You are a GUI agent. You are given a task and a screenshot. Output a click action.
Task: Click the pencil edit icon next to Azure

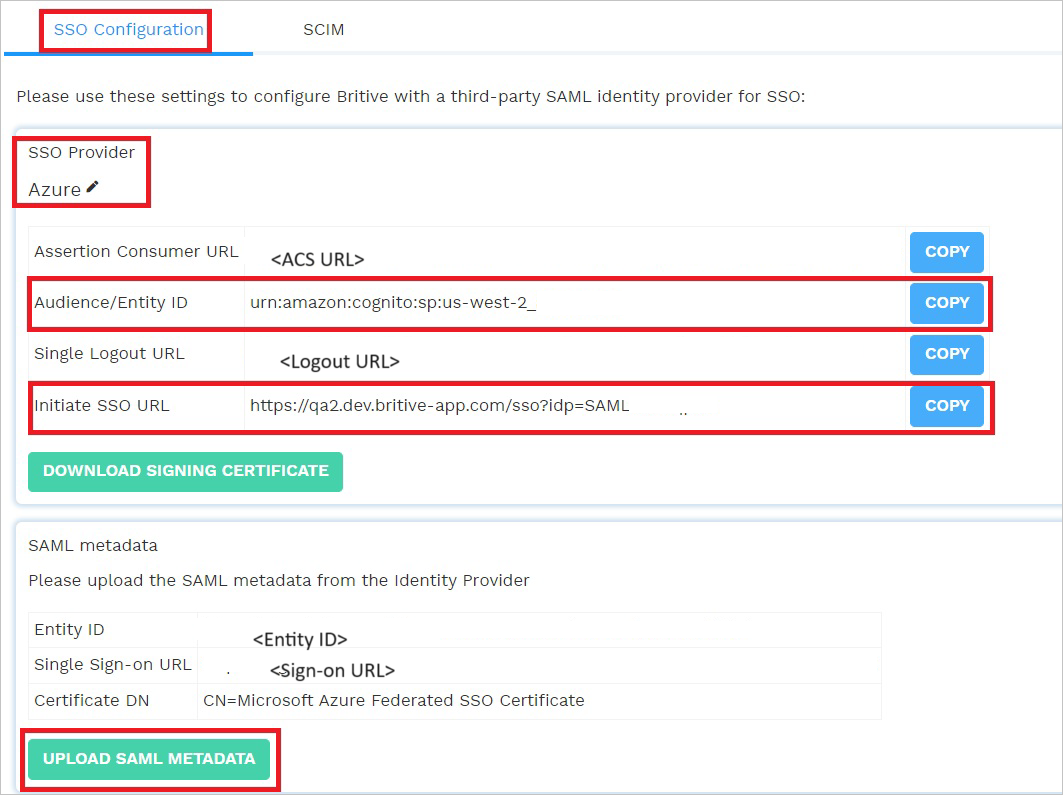click(x=93, y=186)
